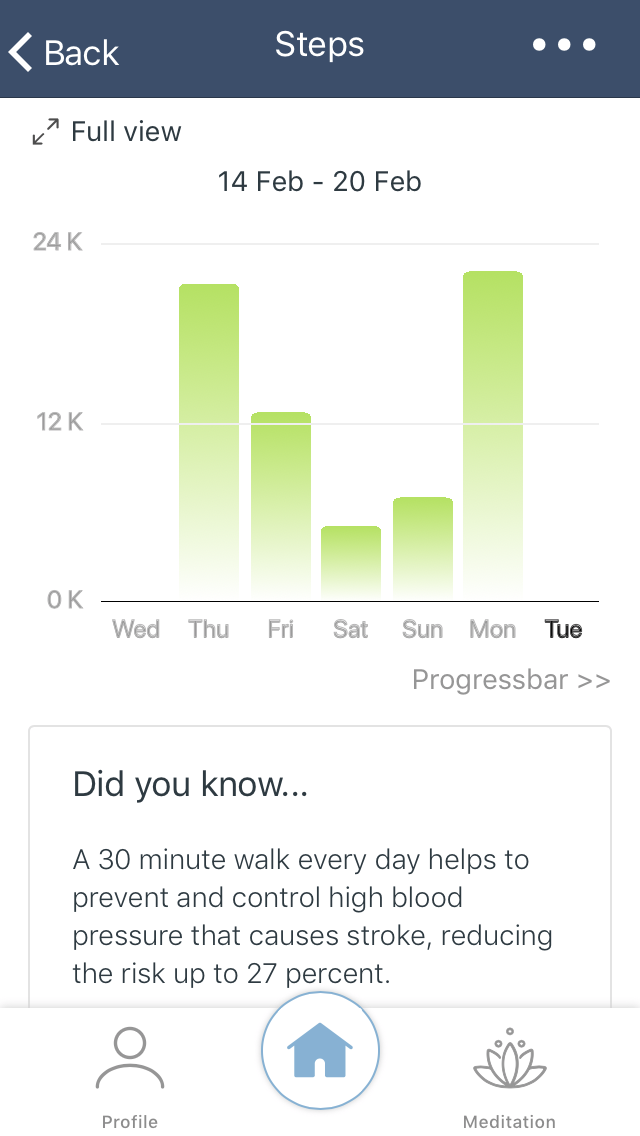Select the Monday steps bar

point(493,435)
